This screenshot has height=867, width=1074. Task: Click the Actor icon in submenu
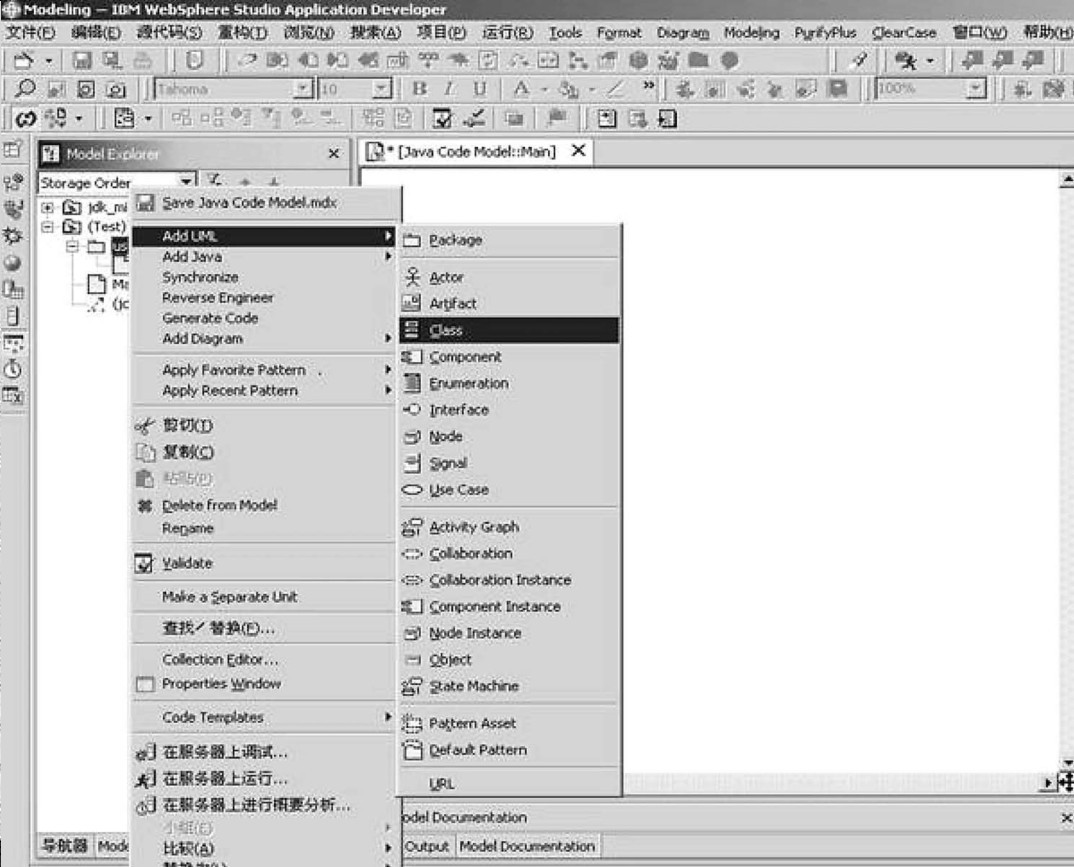tap(411, 277)
